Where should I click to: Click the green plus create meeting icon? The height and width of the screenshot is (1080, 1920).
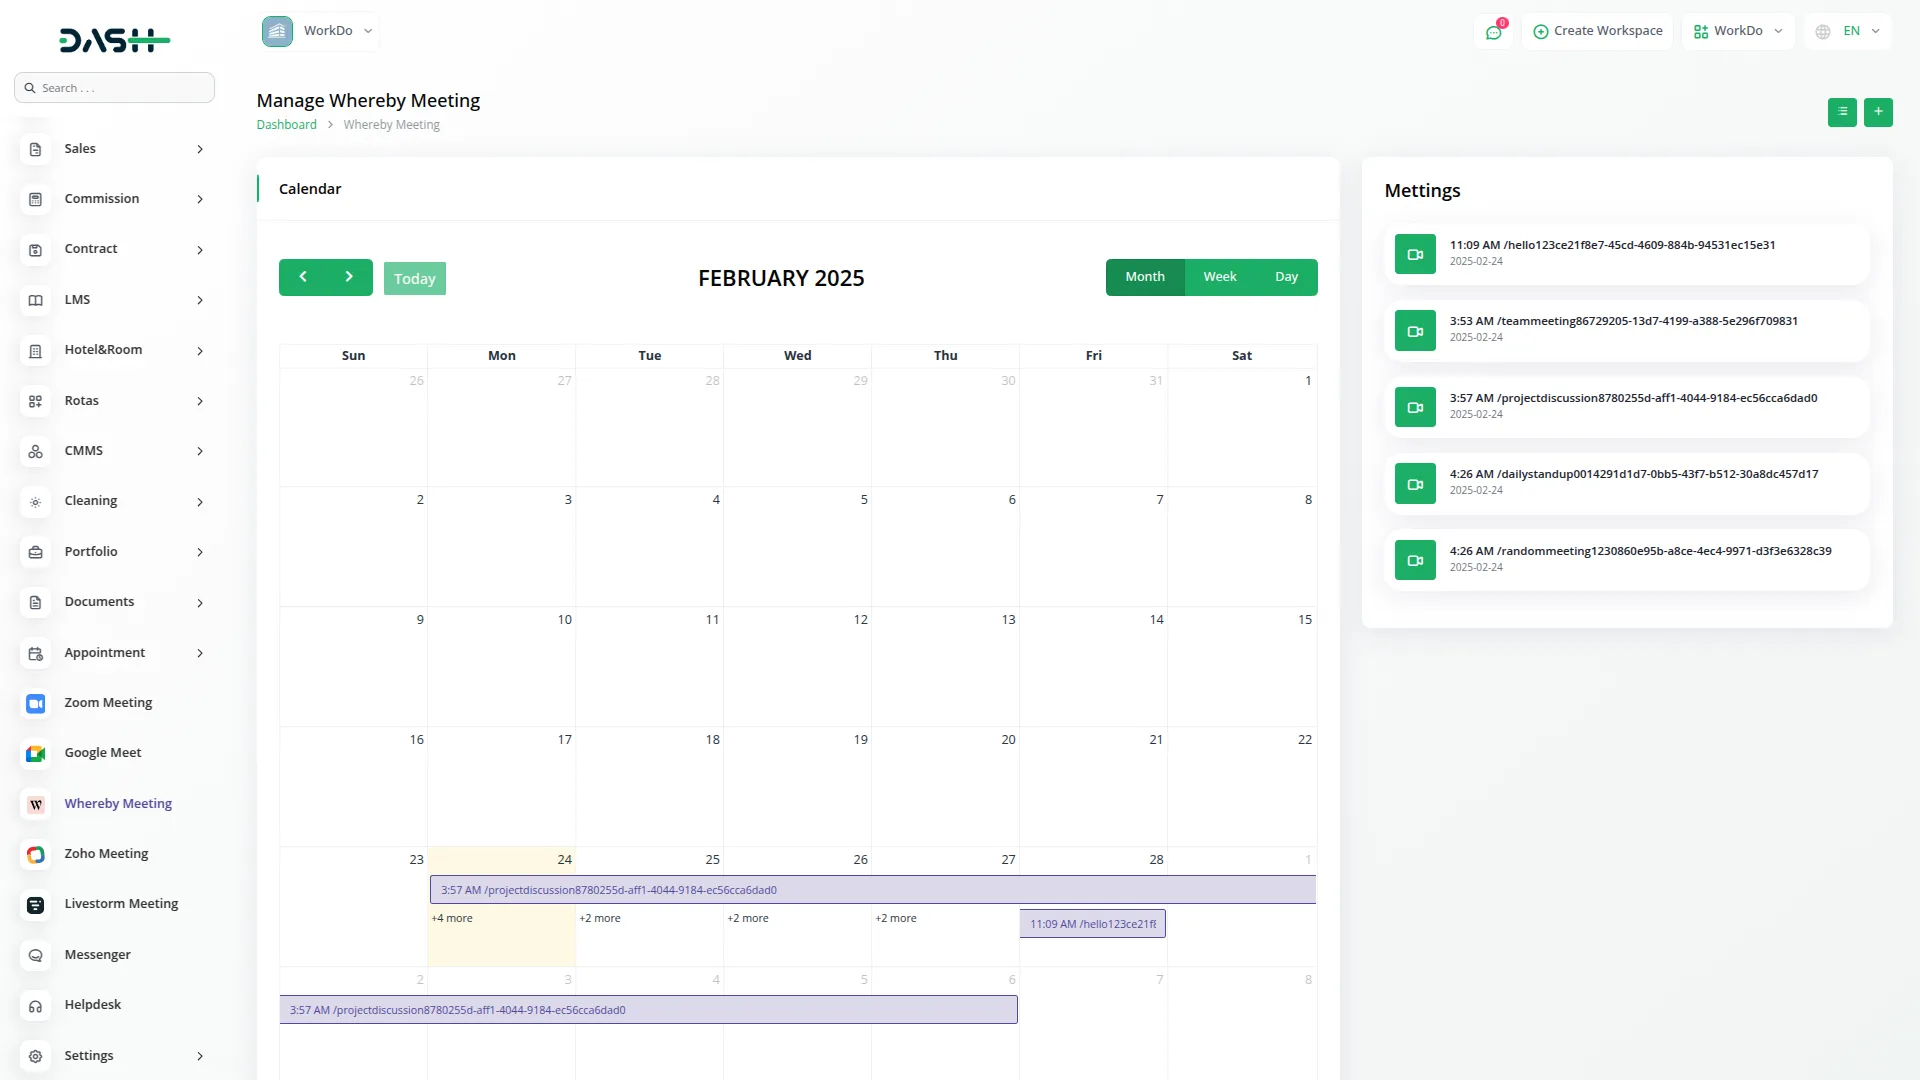tap(1878, 112)
